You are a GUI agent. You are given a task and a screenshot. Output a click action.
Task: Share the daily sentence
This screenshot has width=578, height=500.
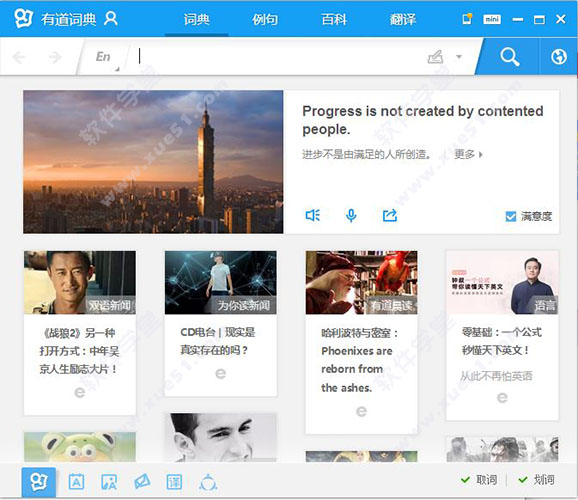pos(390,215)
